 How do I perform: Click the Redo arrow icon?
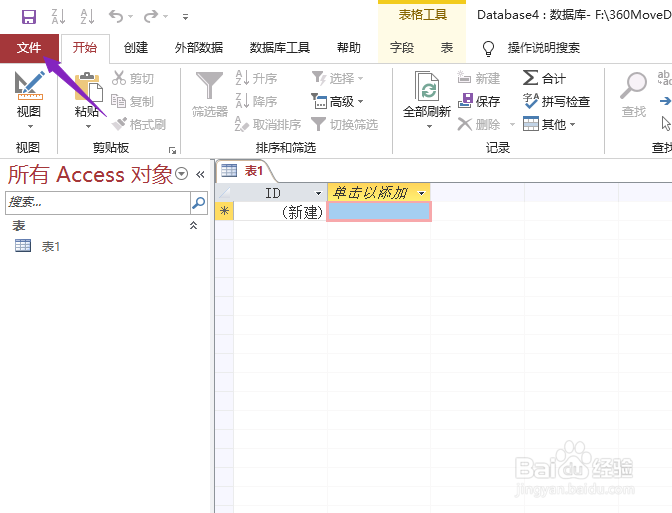pyautogui.click(x=151, y=16)
